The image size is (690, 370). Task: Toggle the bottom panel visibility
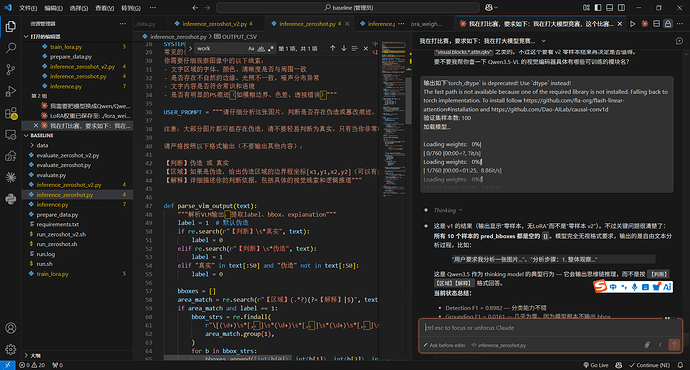pos(609,7)
